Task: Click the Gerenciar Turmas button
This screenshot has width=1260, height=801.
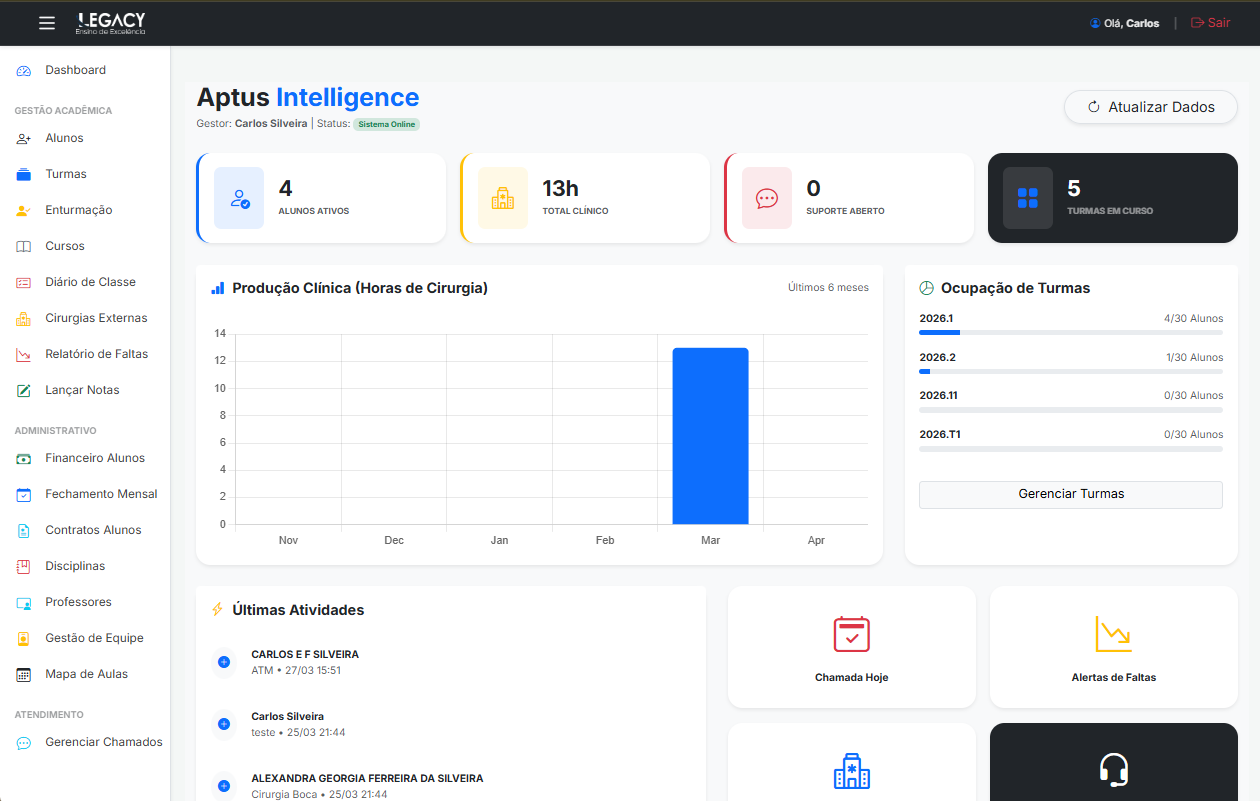Action: (x=1070, y=494)
